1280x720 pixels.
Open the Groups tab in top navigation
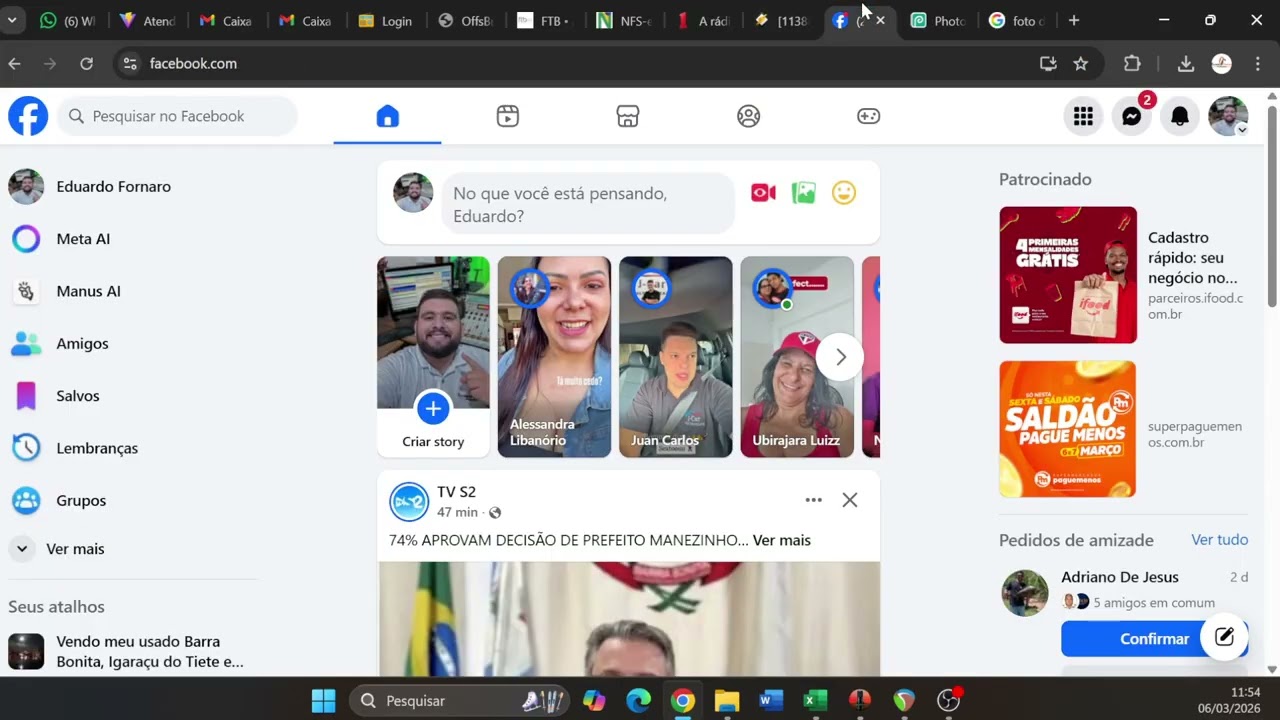(x=748, y=116)
